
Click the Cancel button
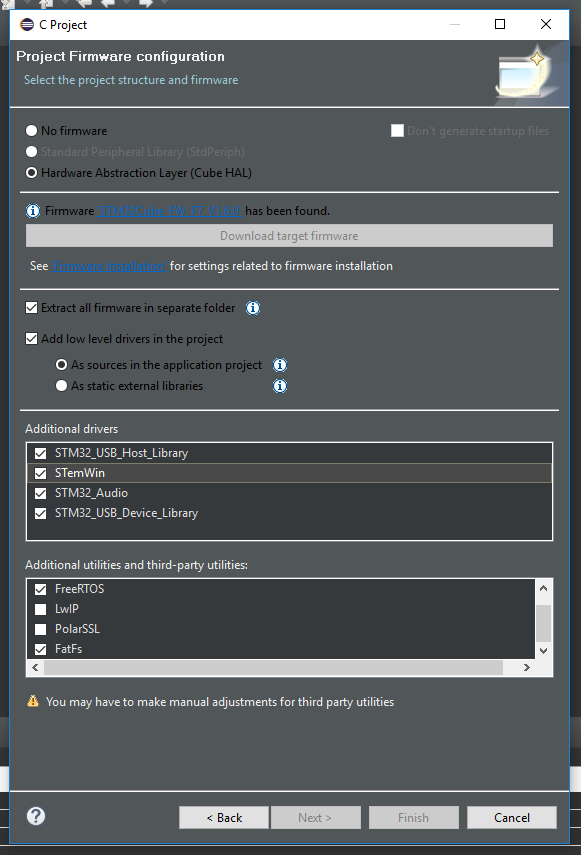coord(512,817)
